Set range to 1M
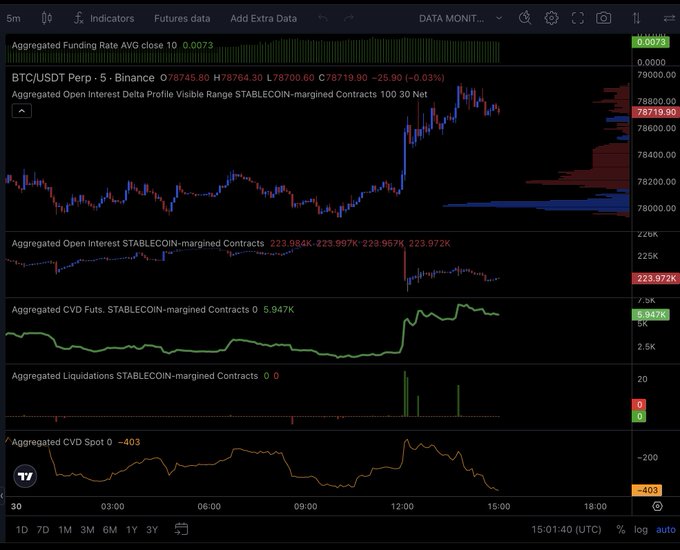This screenshot has height=550, width=680. 65,530
